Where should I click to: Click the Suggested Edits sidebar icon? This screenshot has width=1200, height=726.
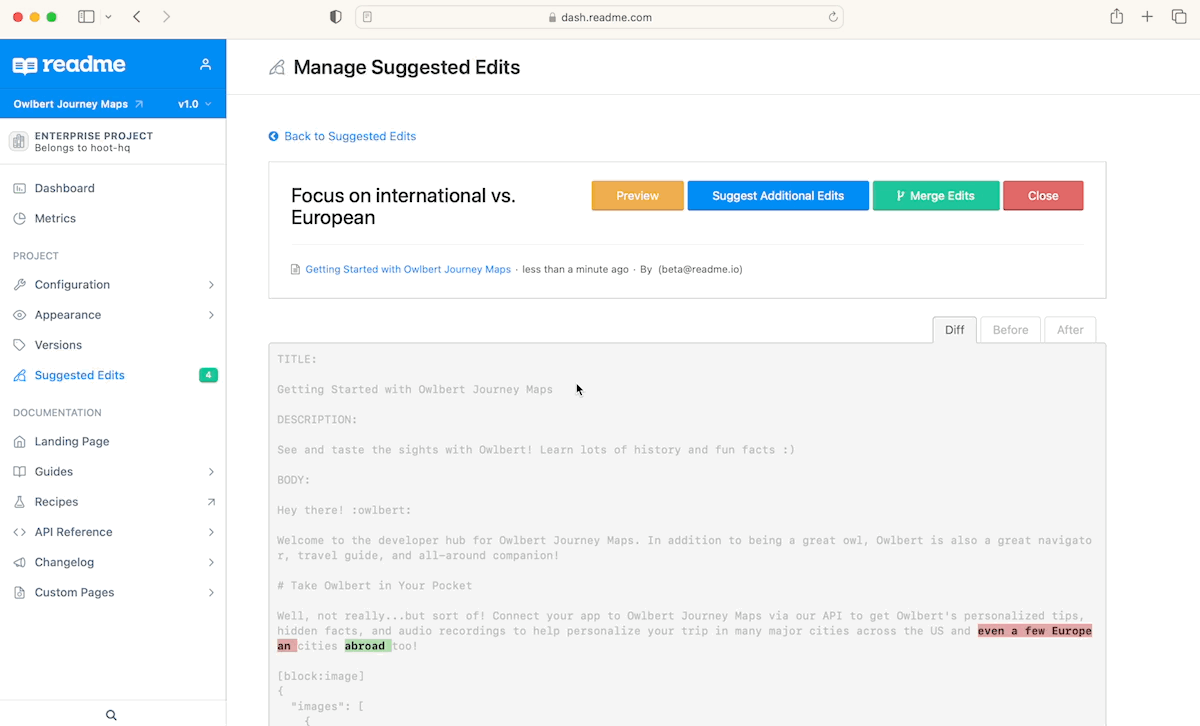(19, 376)
